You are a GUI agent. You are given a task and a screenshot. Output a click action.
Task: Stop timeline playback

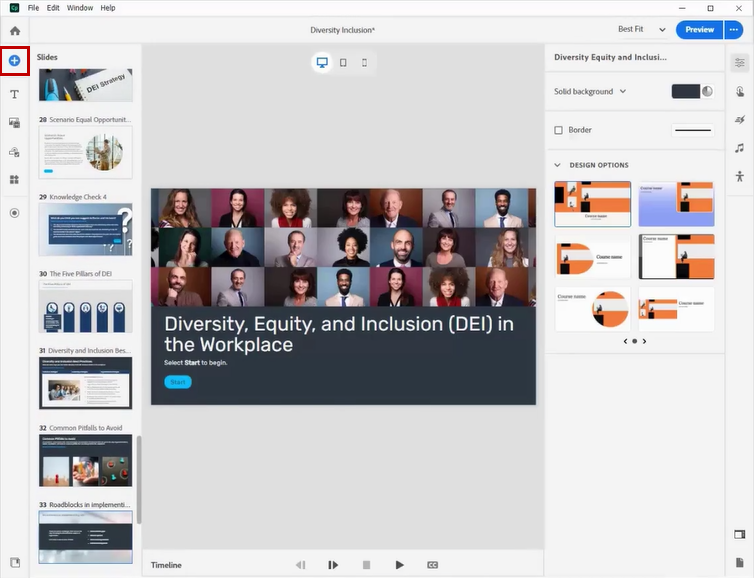coord(366,565)
